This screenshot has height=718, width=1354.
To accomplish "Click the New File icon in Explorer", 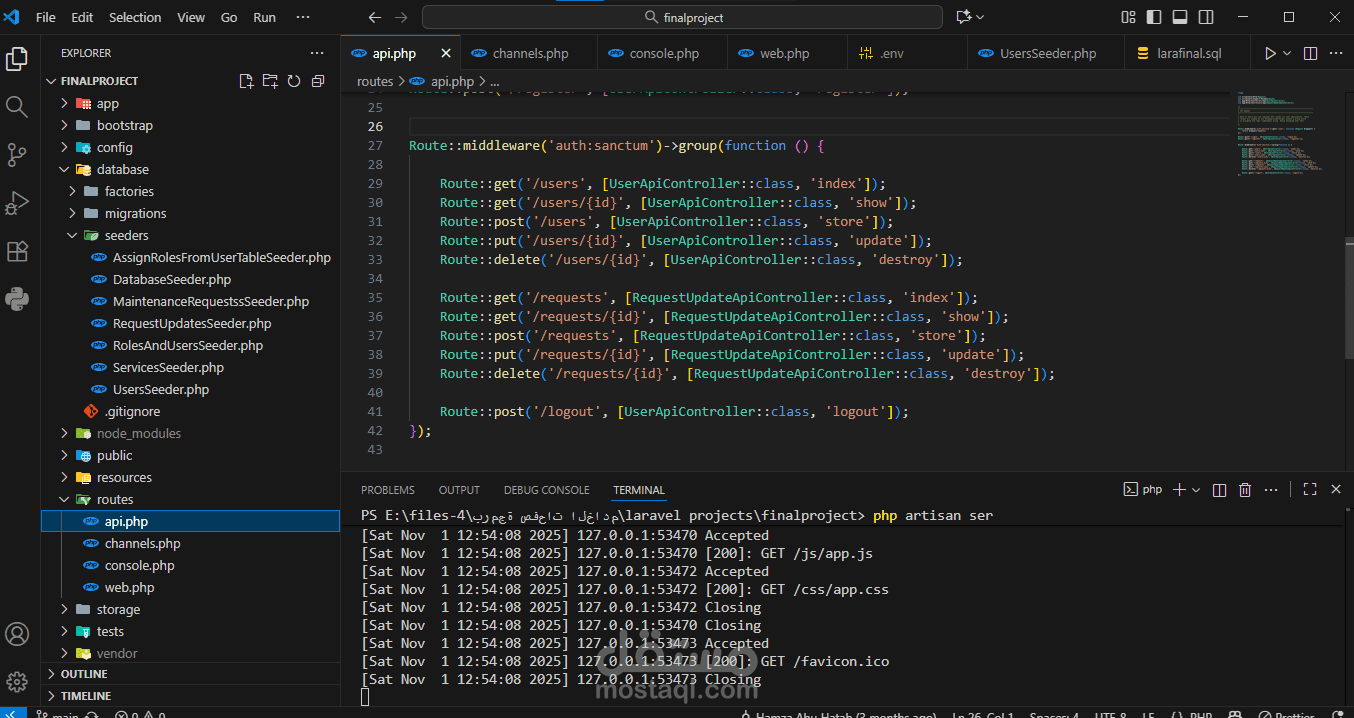I will 246,81.
